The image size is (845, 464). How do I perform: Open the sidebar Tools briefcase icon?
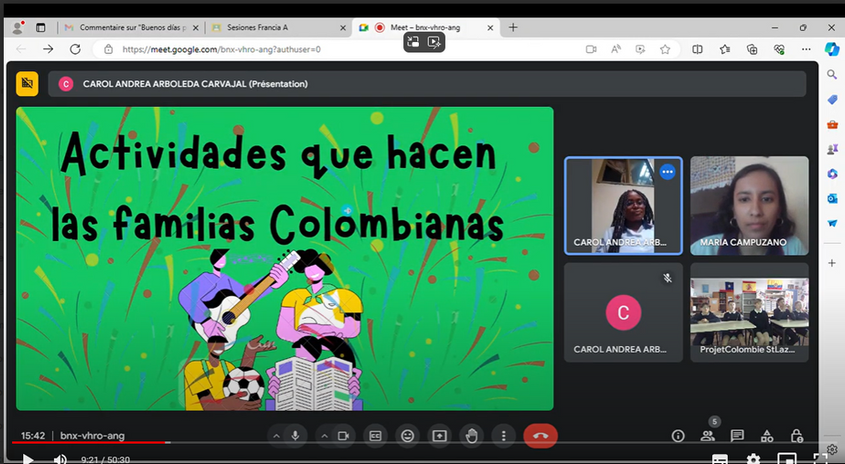coord(832,124)
